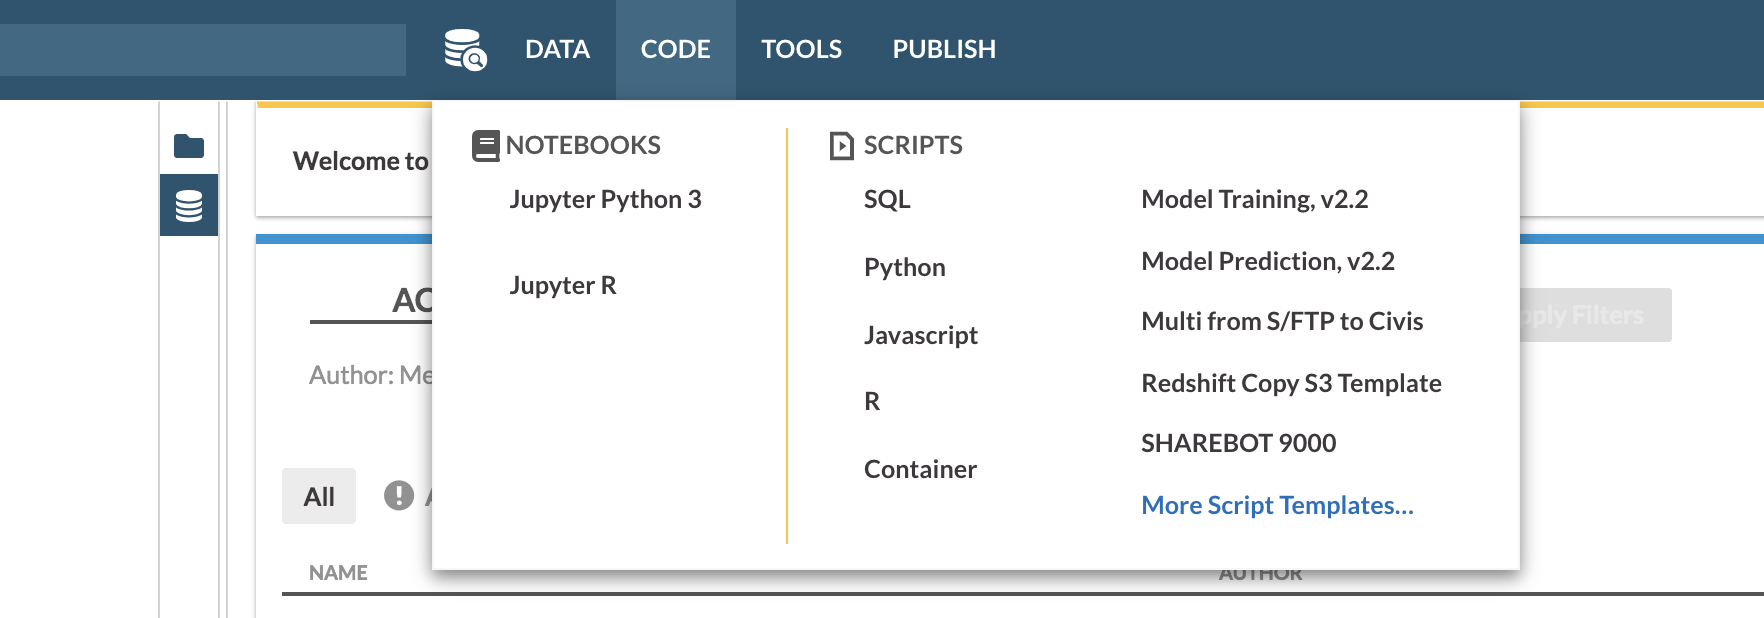Select Model Training, v2.2 template
The width and height of the screenshot is (1764, 618).
(1254, 199)
